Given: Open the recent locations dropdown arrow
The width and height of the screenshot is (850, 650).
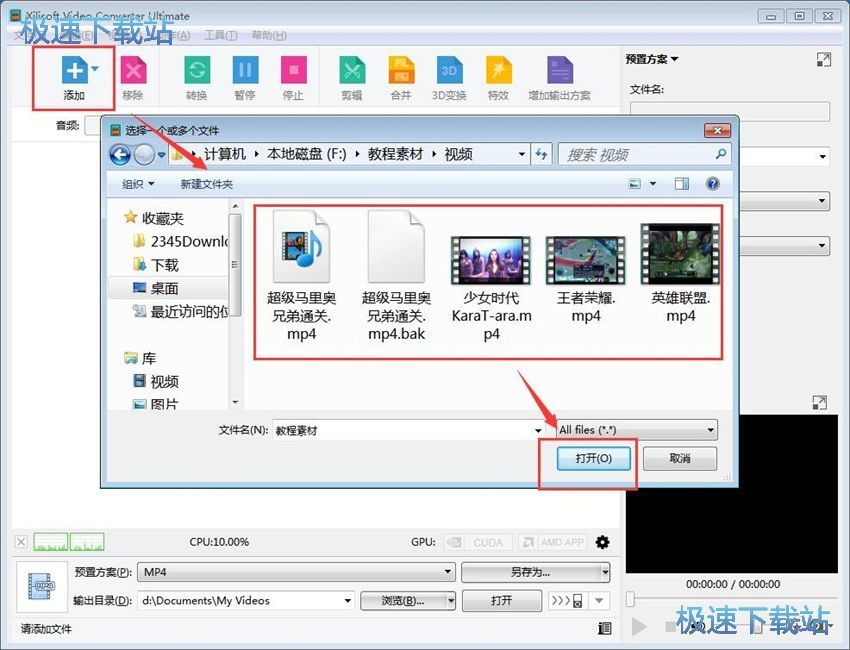Looking at the screenshot, I should 162,155.
